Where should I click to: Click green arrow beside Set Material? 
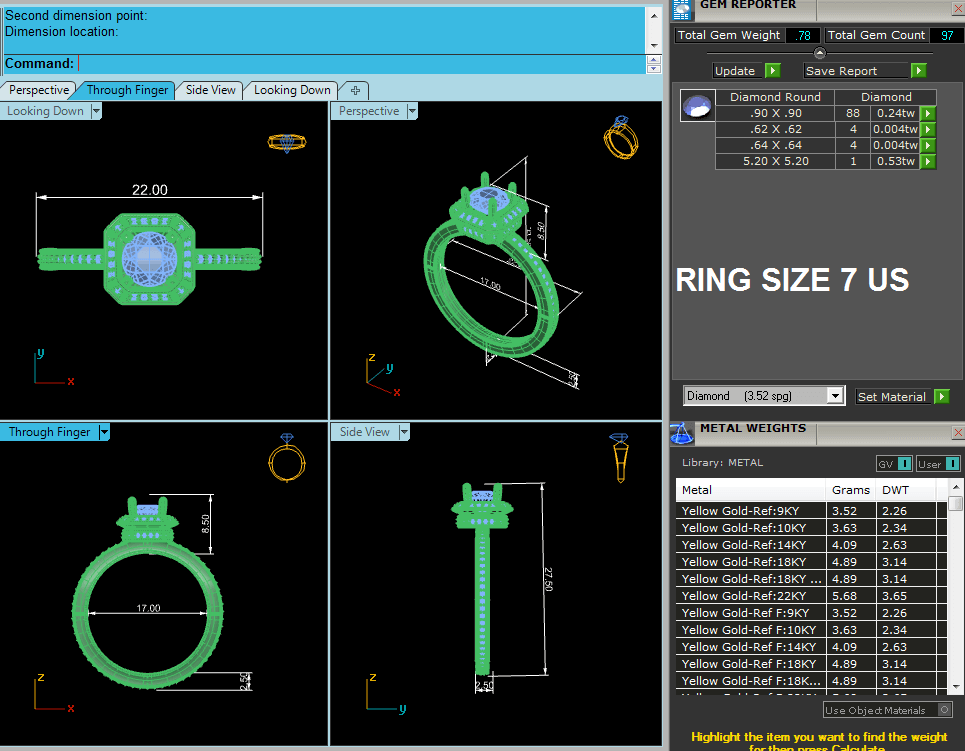pyautogui.click(x=941, y=397)
